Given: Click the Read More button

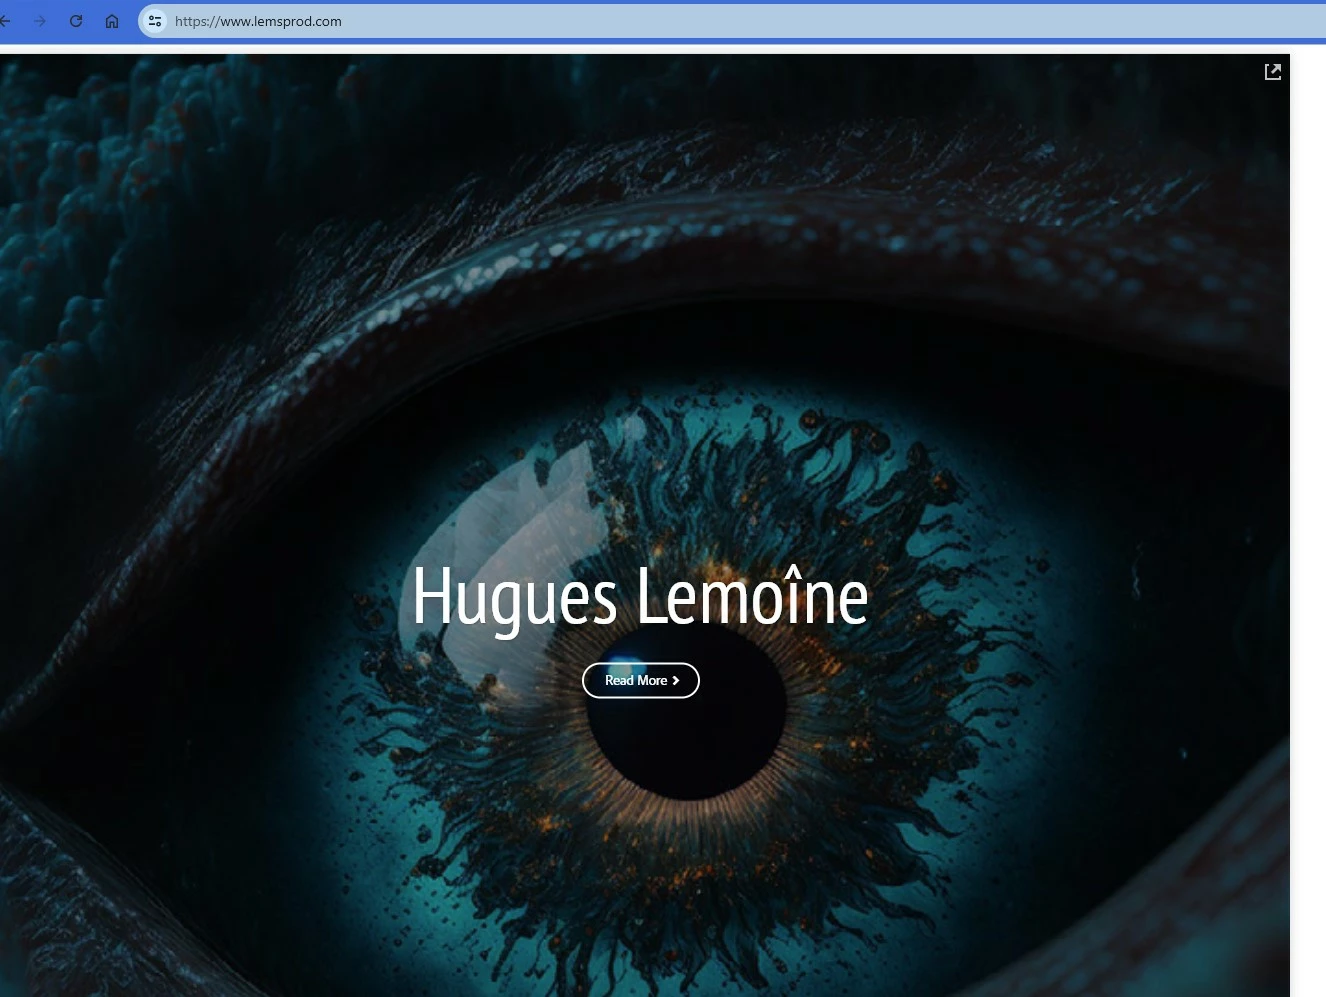Looking at the screenshot, I should tap(641, 680).
